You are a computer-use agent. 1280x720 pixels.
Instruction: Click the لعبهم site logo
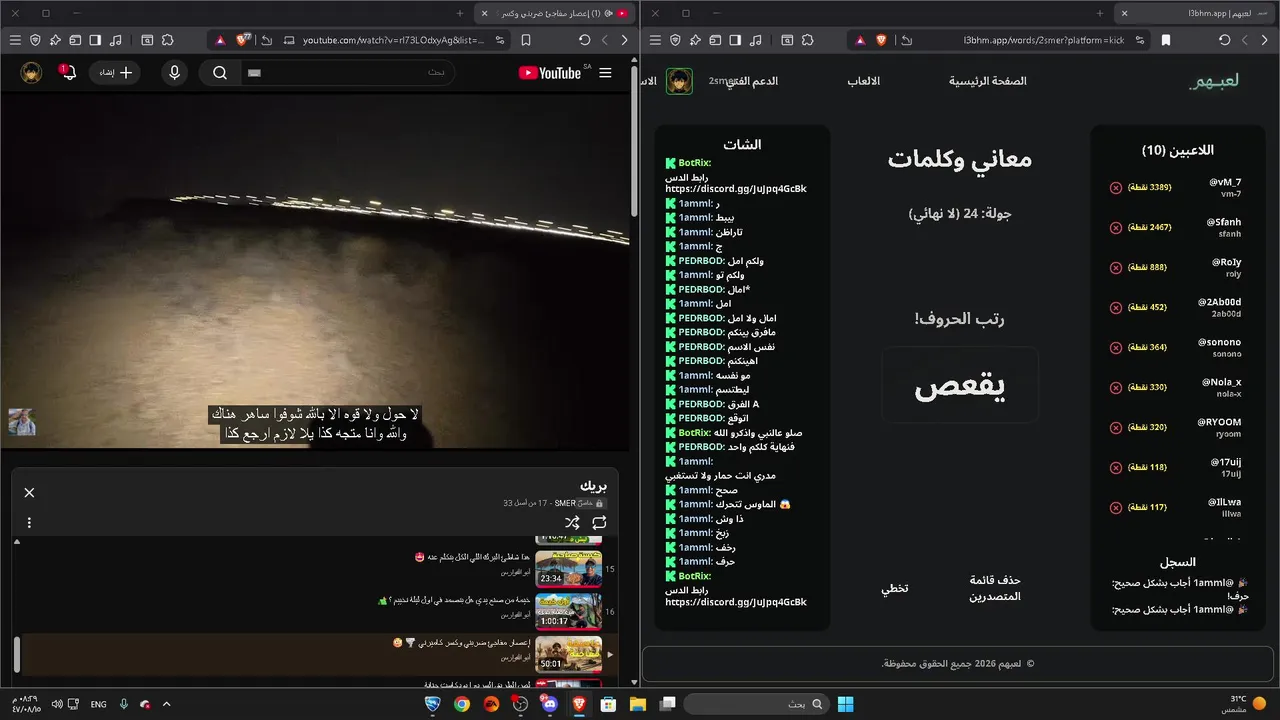coord(1214,81)
